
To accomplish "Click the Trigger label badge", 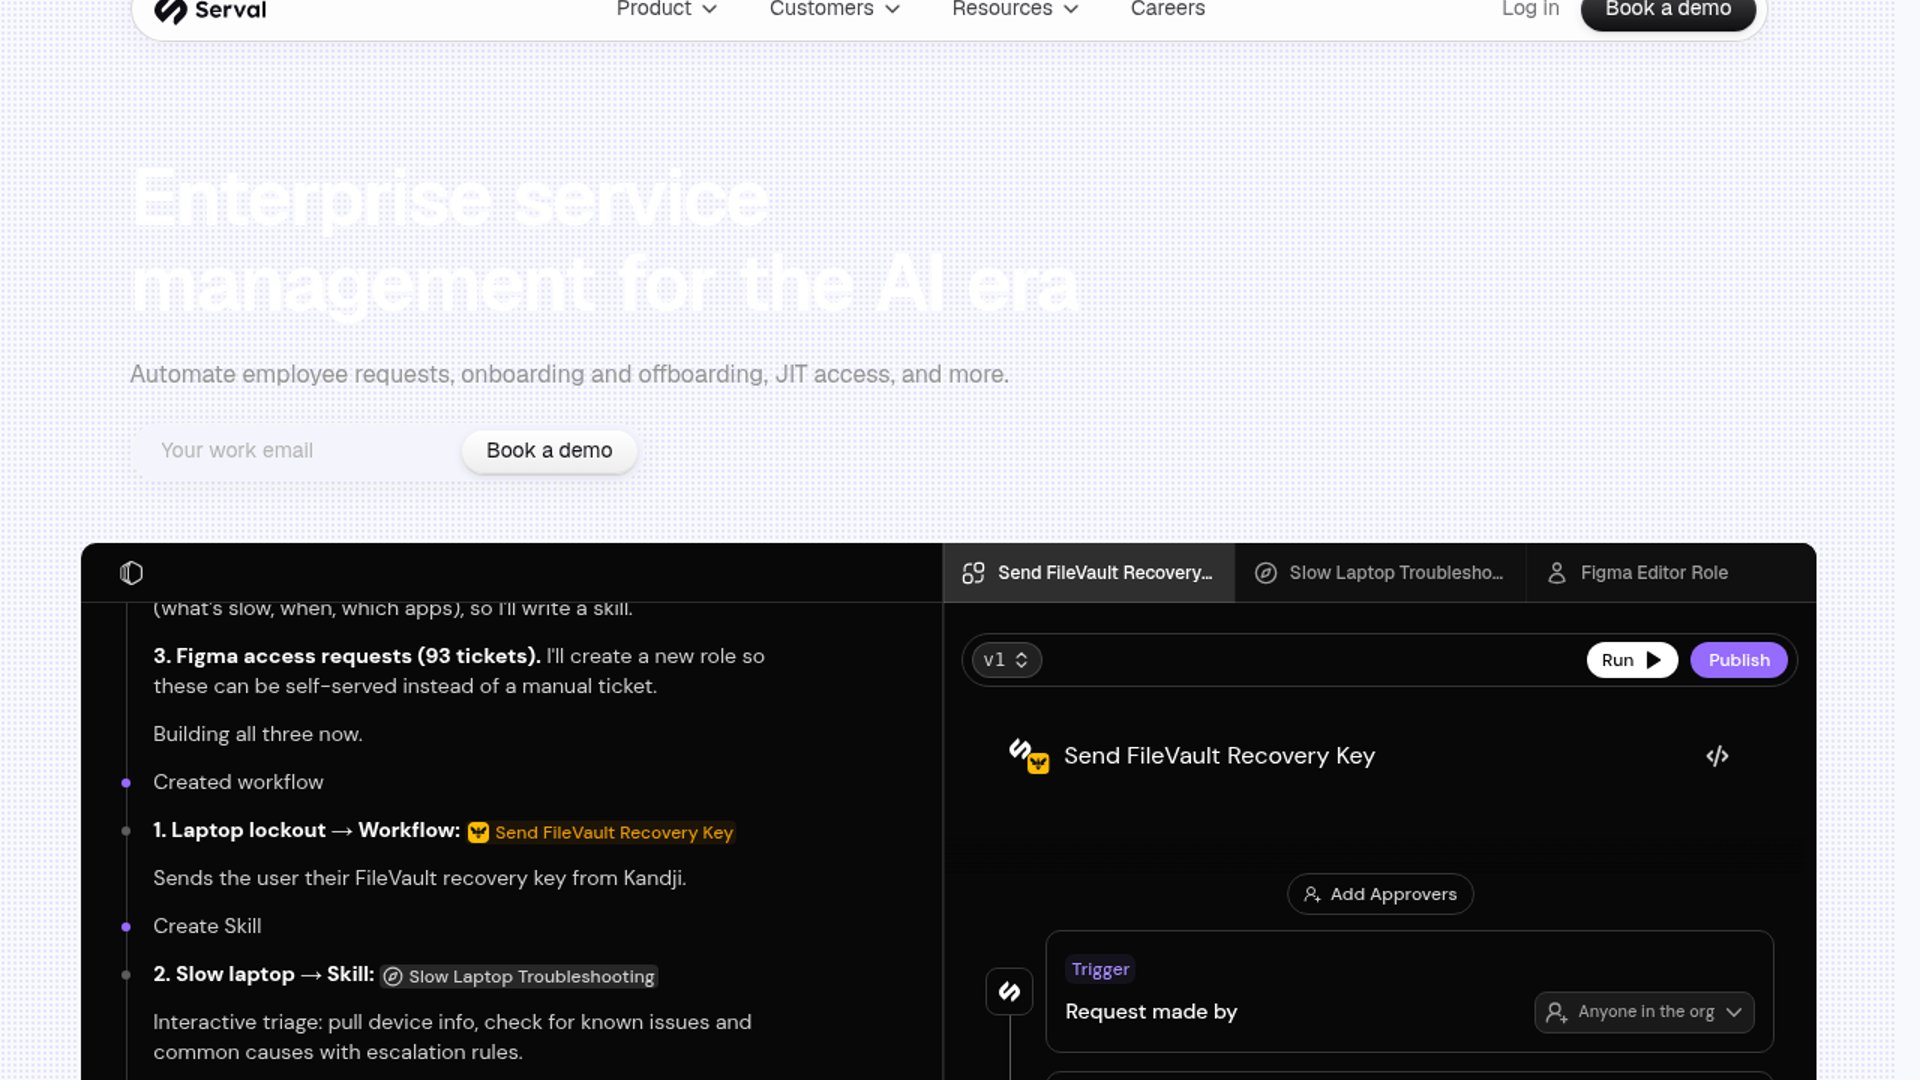I will pos(1100,969).
